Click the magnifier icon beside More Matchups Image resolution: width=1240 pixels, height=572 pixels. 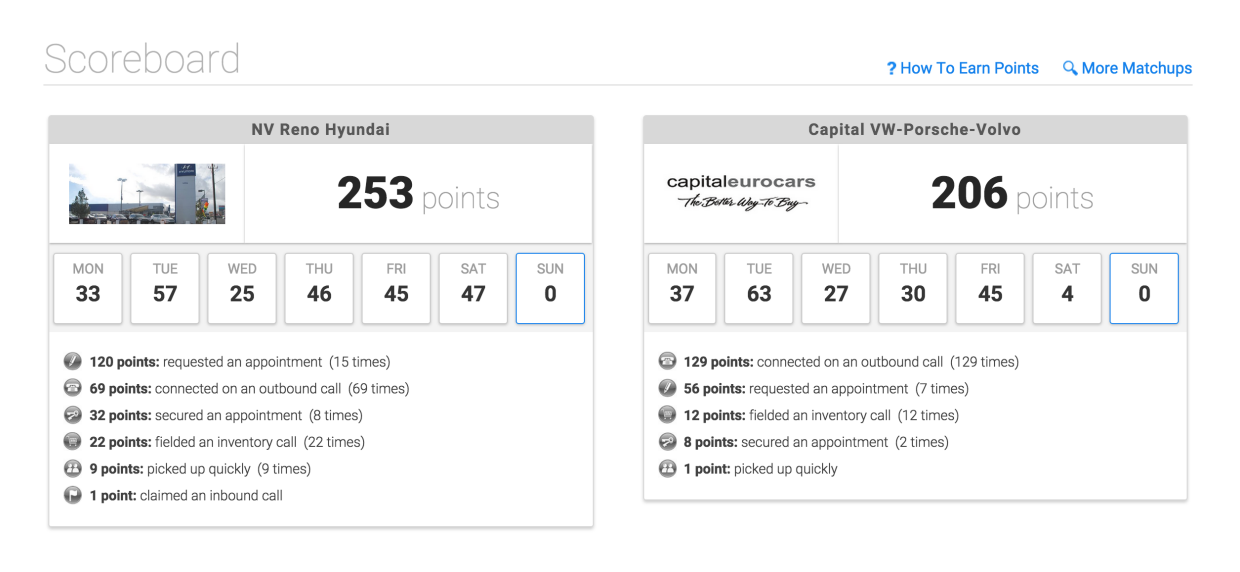tap(1070, 68)
